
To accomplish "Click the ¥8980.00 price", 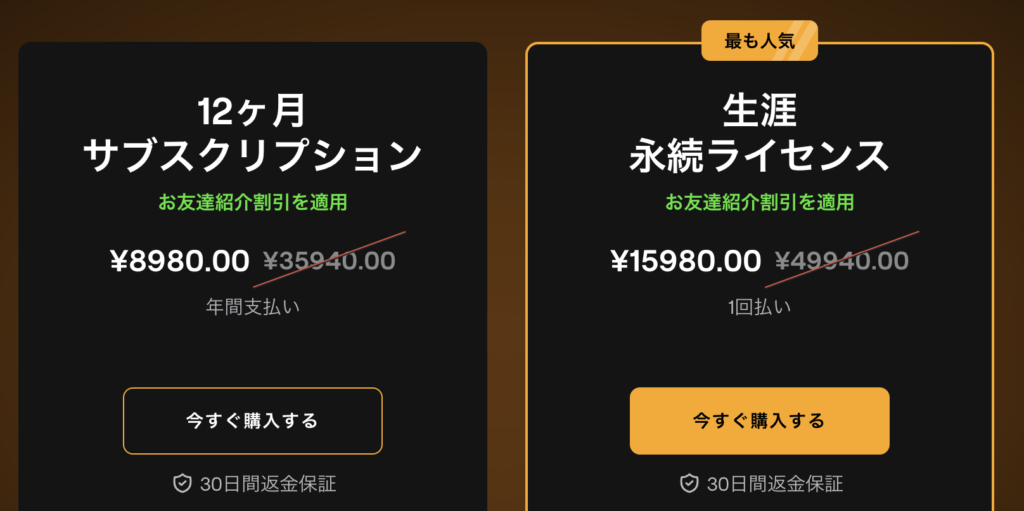I will pos(180,261).
